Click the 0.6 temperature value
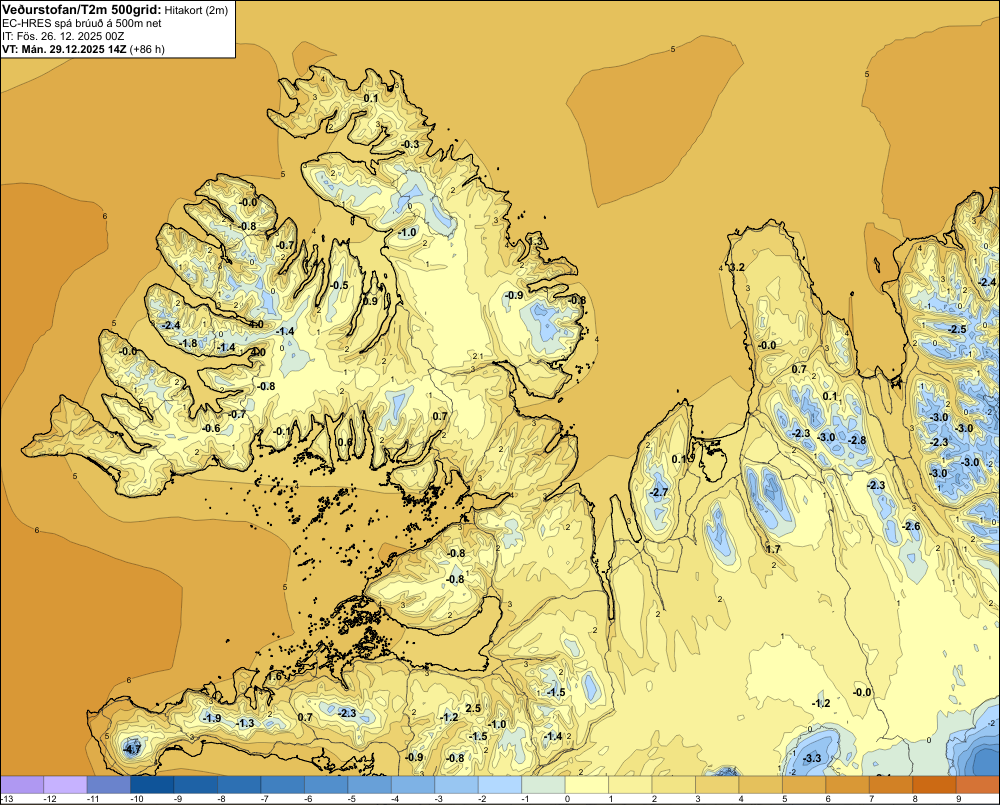 point(345,442)
